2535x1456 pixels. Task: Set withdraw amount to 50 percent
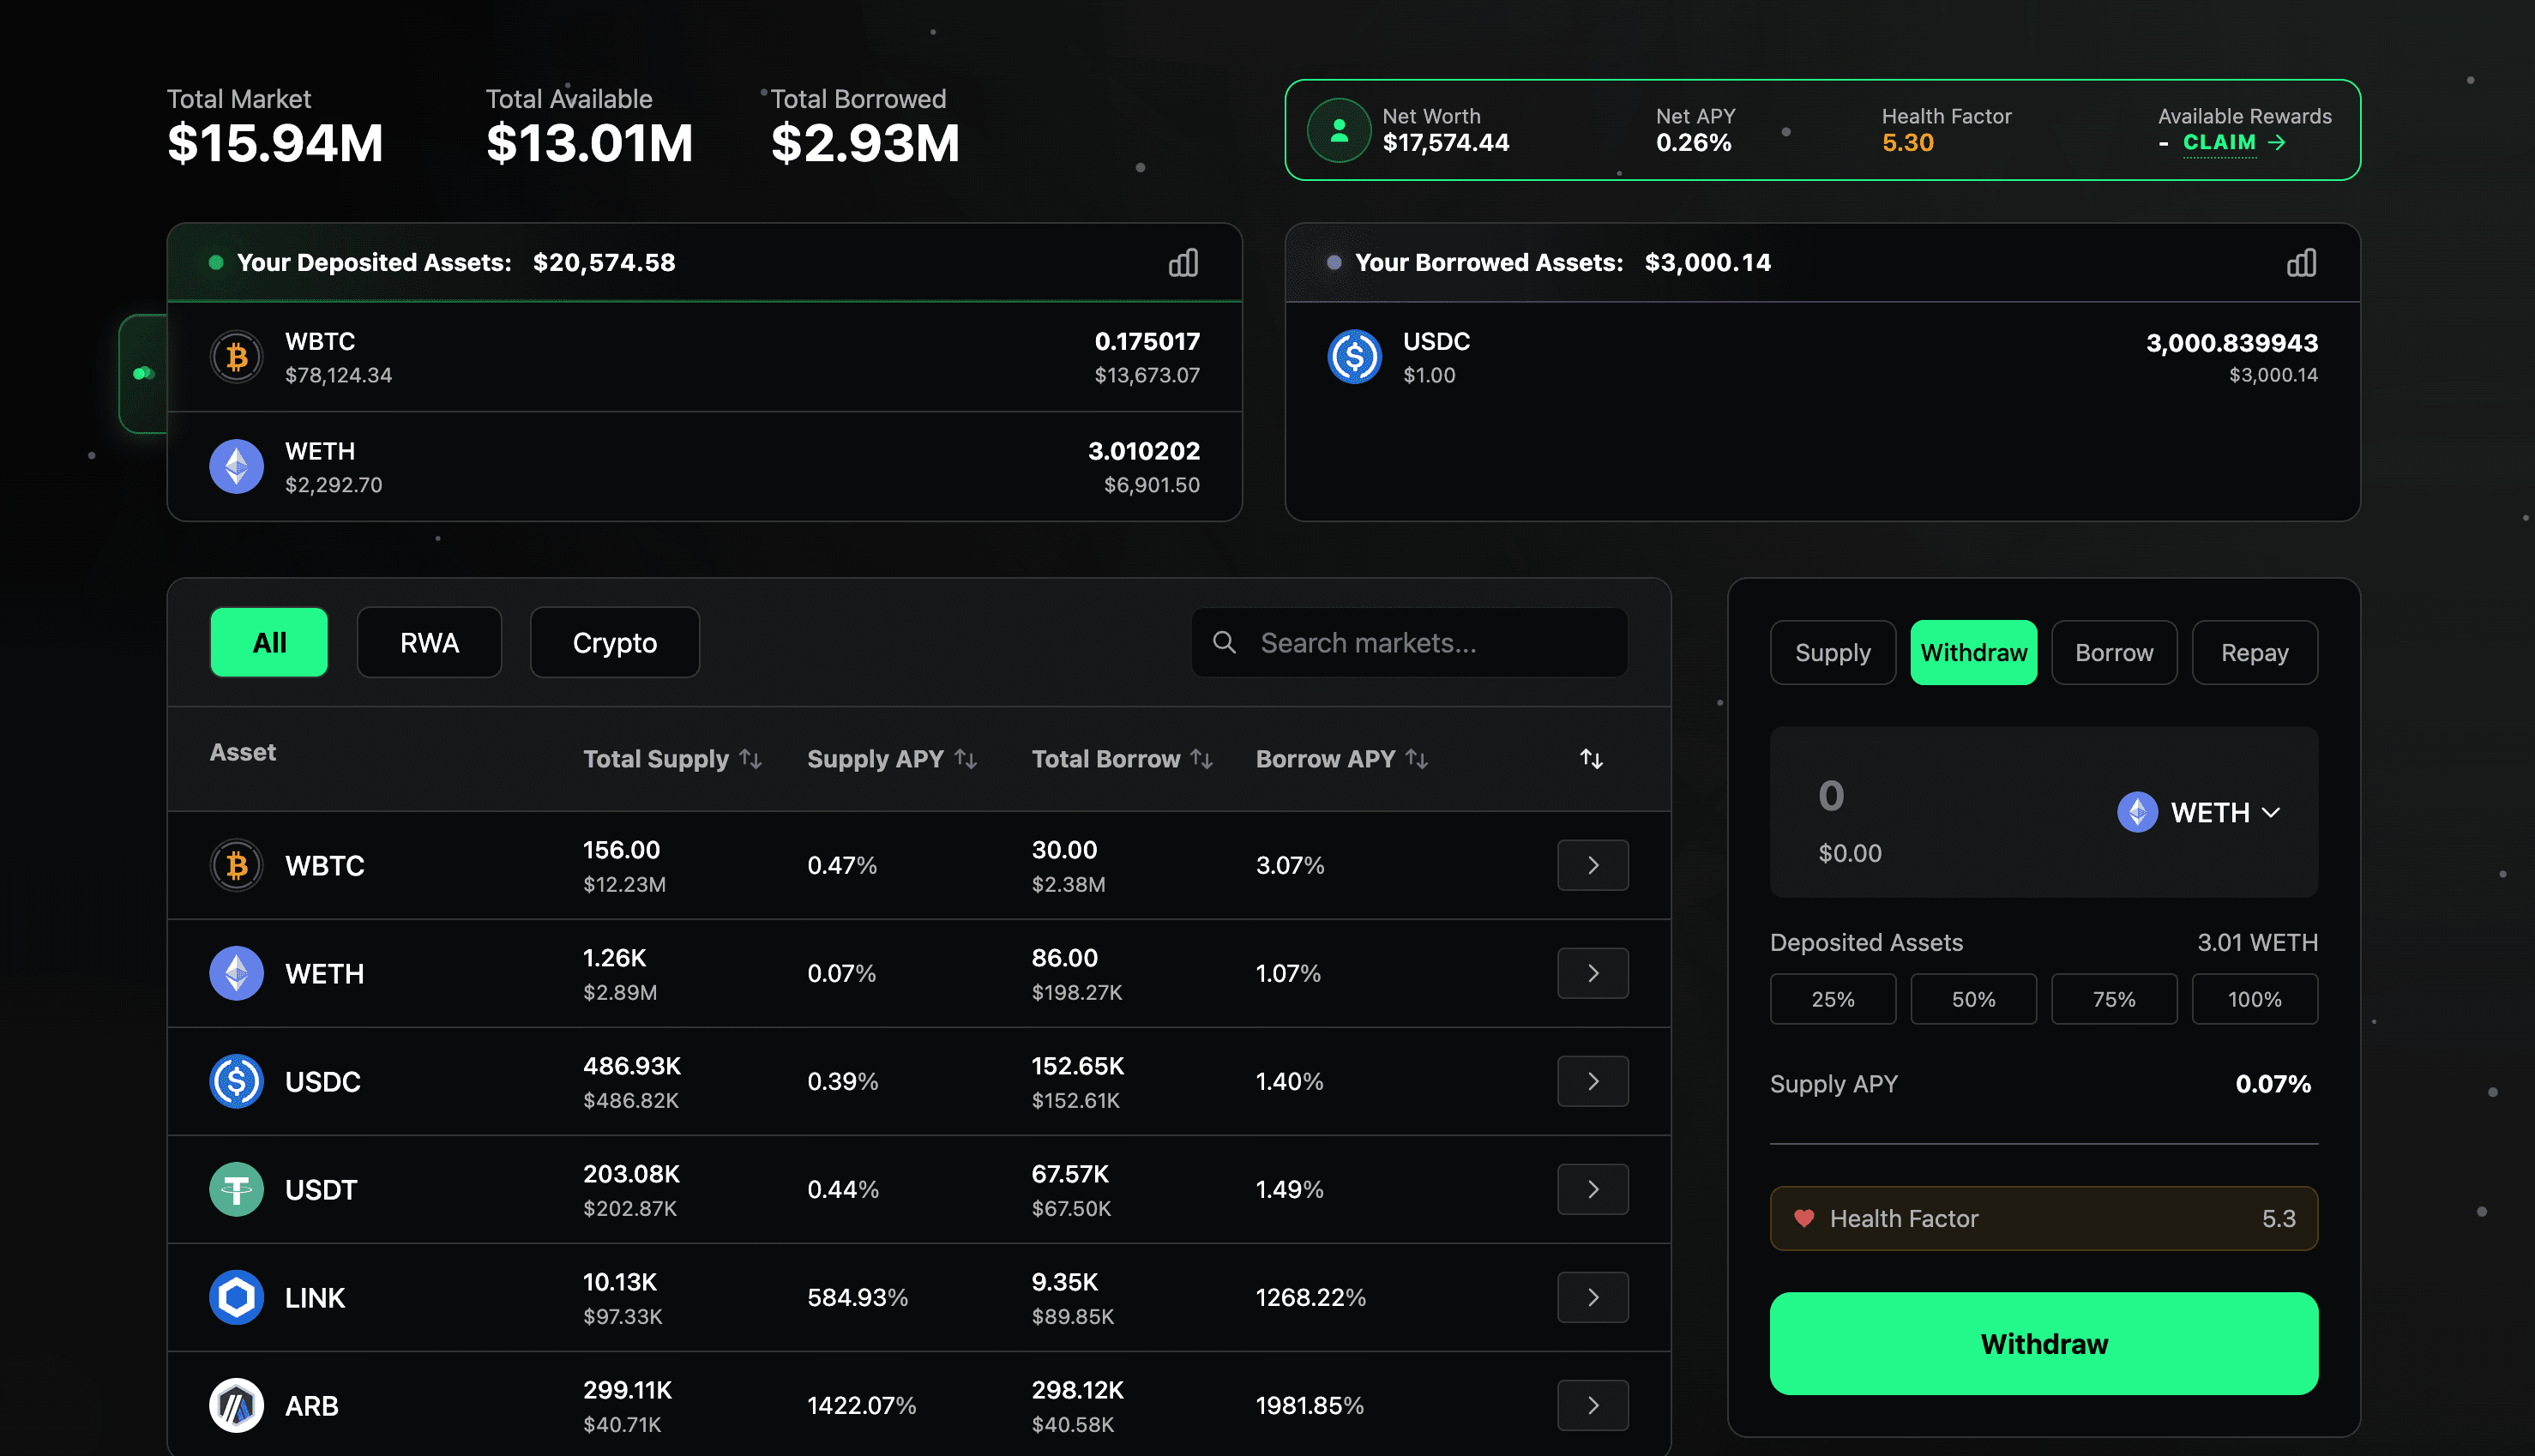(x=1972, y=998)
